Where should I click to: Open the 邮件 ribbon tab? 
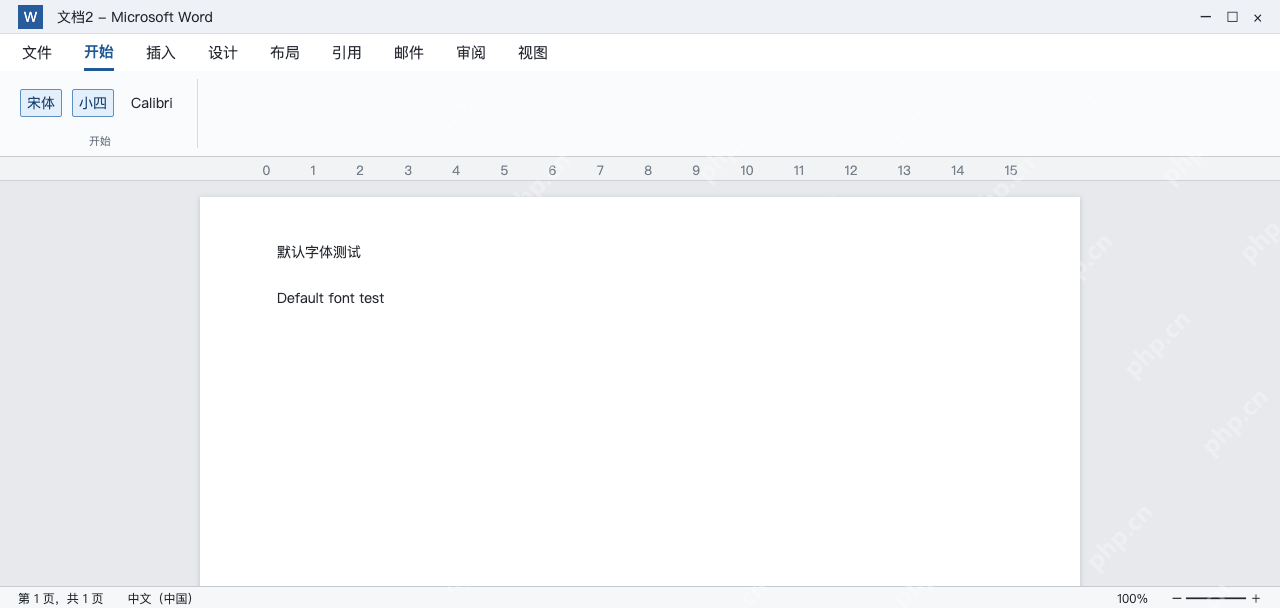pos(409,53)
